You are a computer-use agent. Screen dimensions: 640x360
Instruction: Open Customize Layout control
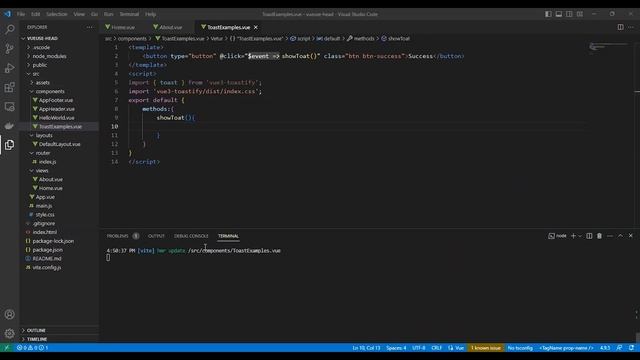[580, 14]
